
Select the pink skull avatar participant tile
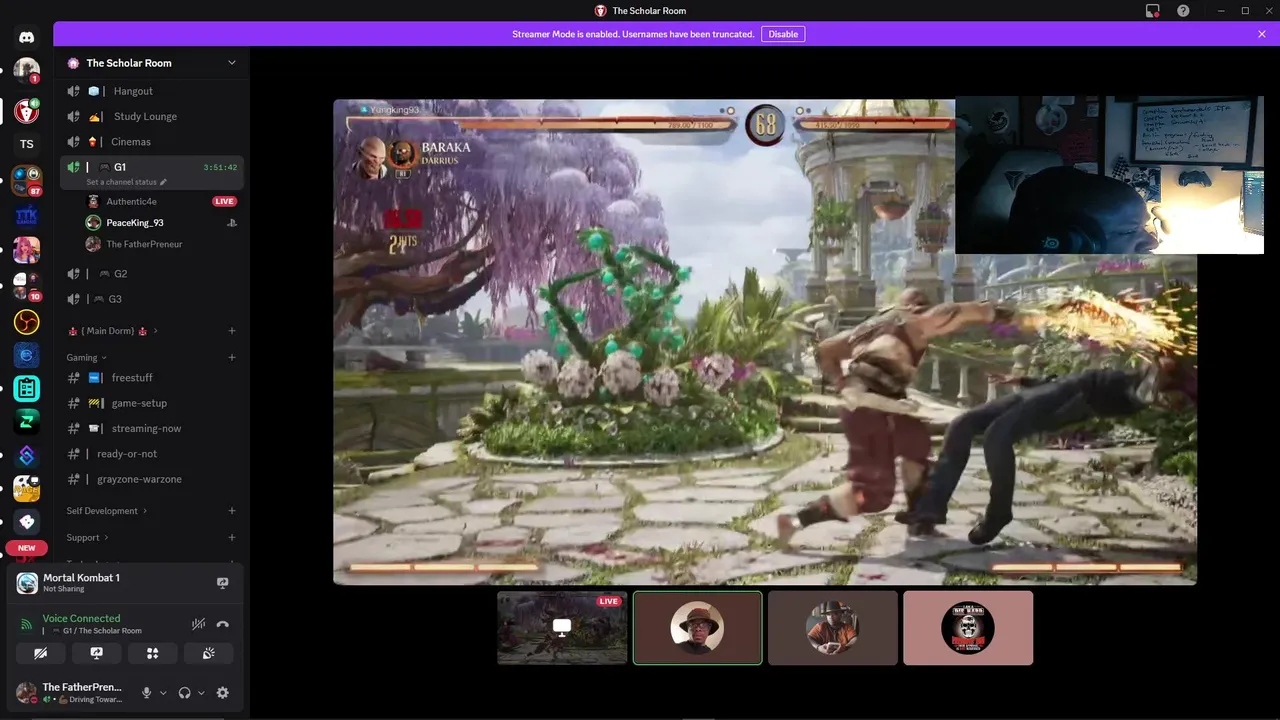tap(968, 628)
